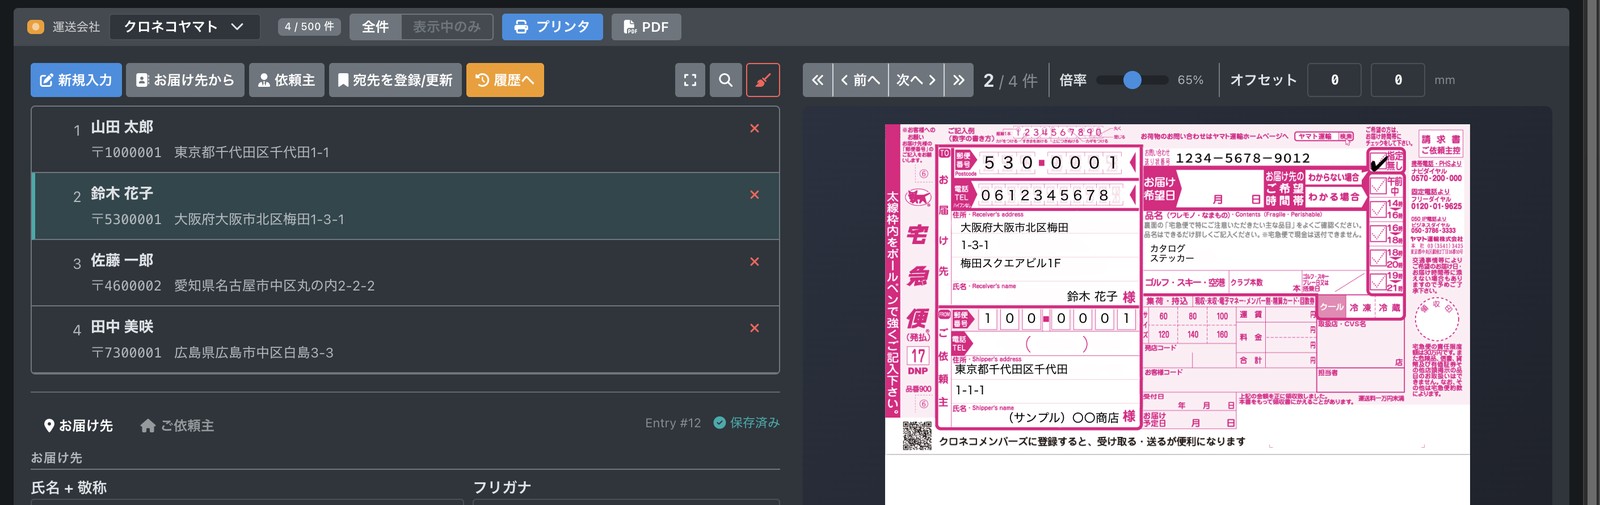This screenshot has width=1600, height=505.
Task: Select the 表示中のみ filter segment
Action: [447, 27]
